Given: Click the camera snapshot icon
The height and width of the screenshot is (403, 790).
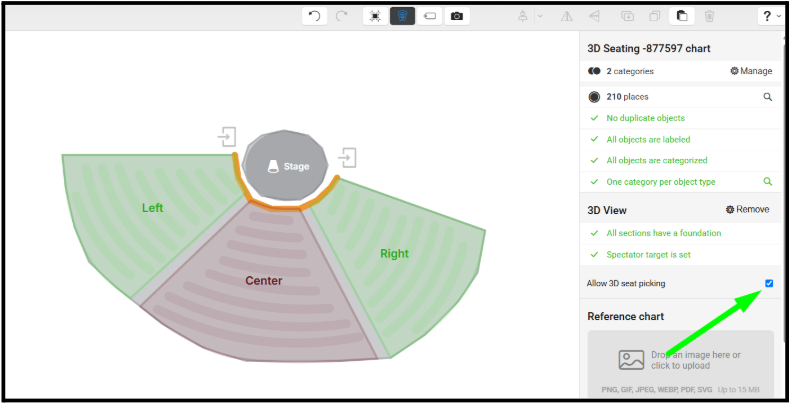Looking at the screenshot, I should point(457,16).
